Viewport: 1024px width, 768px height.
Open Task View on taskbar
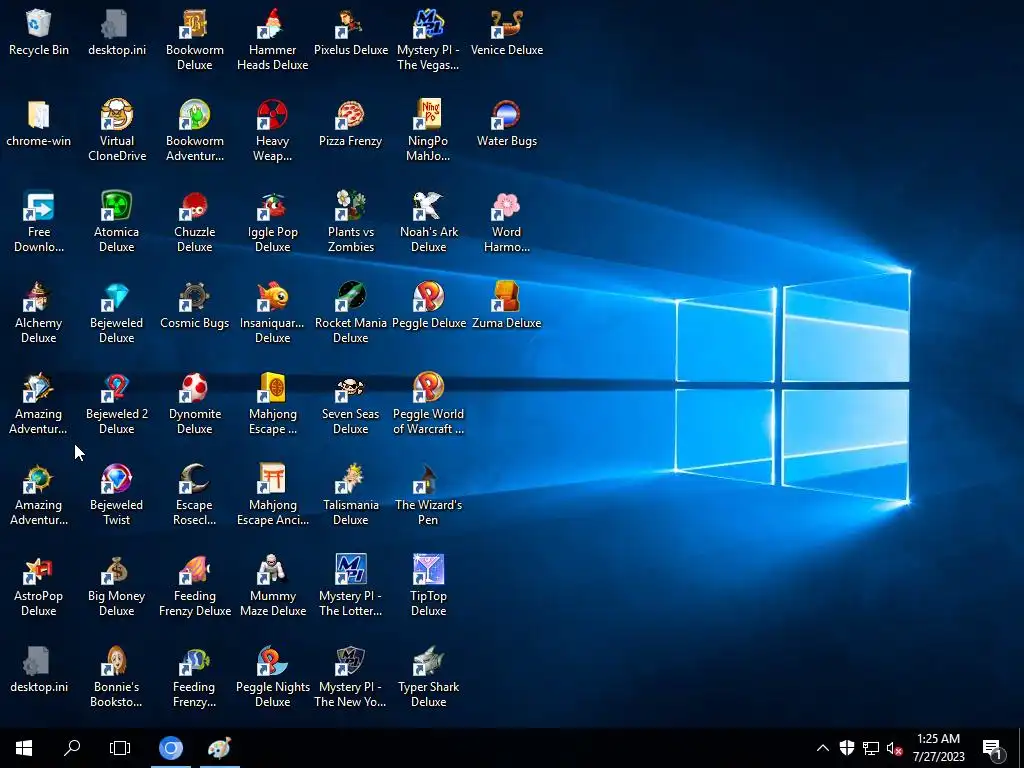pos(120,748)
